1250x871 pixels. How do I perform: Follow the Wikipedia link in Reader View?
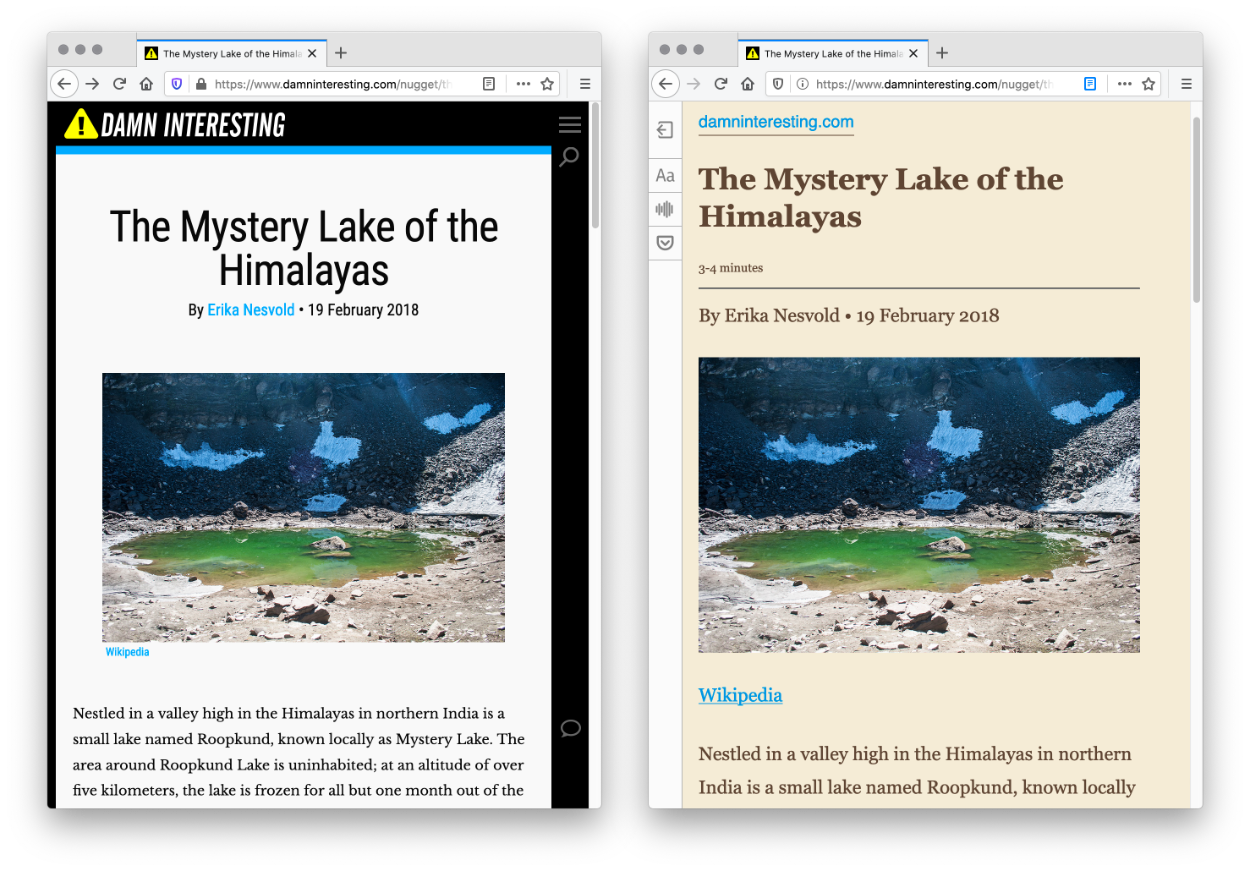740,695
